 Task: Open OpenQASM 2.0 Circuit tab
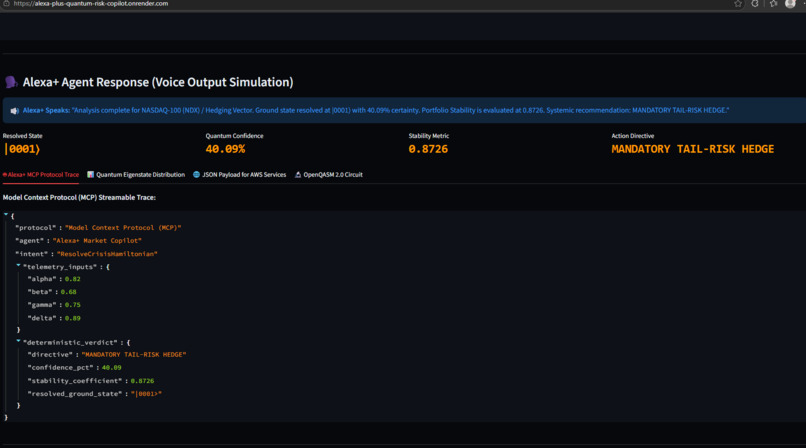click(328, 175)
